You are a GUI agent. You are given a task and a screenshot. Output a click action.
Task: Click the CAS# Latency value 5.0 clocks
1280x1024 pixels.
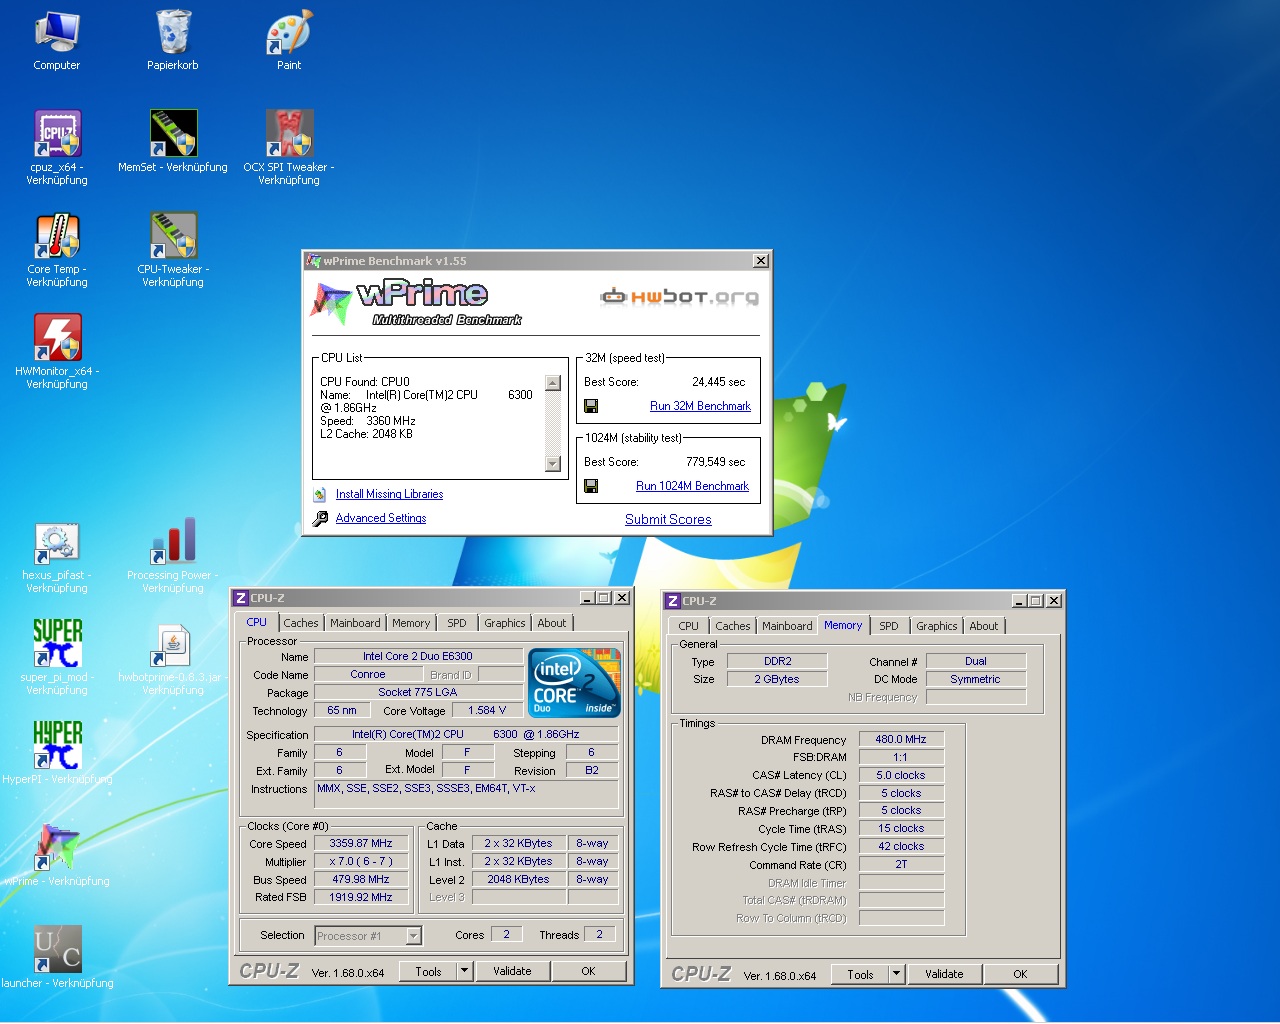pyautogui.click(x=901, y=775)
